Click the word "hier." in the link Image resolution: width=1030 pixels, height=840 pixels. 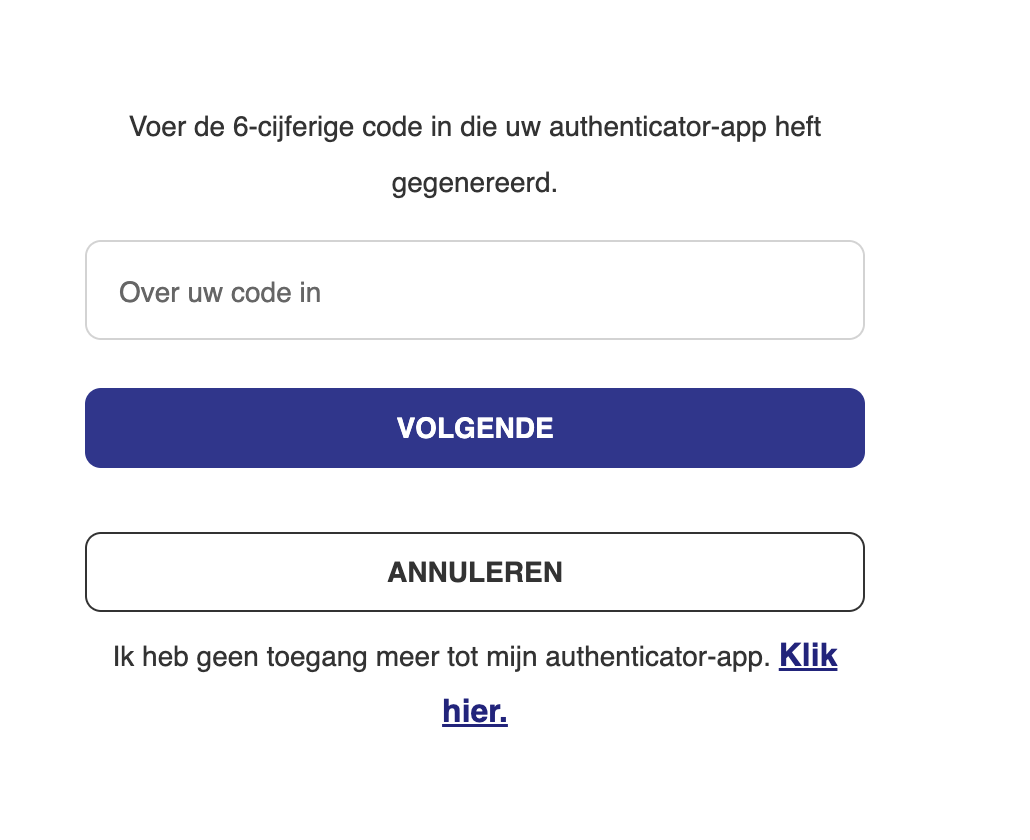(475, 713)
